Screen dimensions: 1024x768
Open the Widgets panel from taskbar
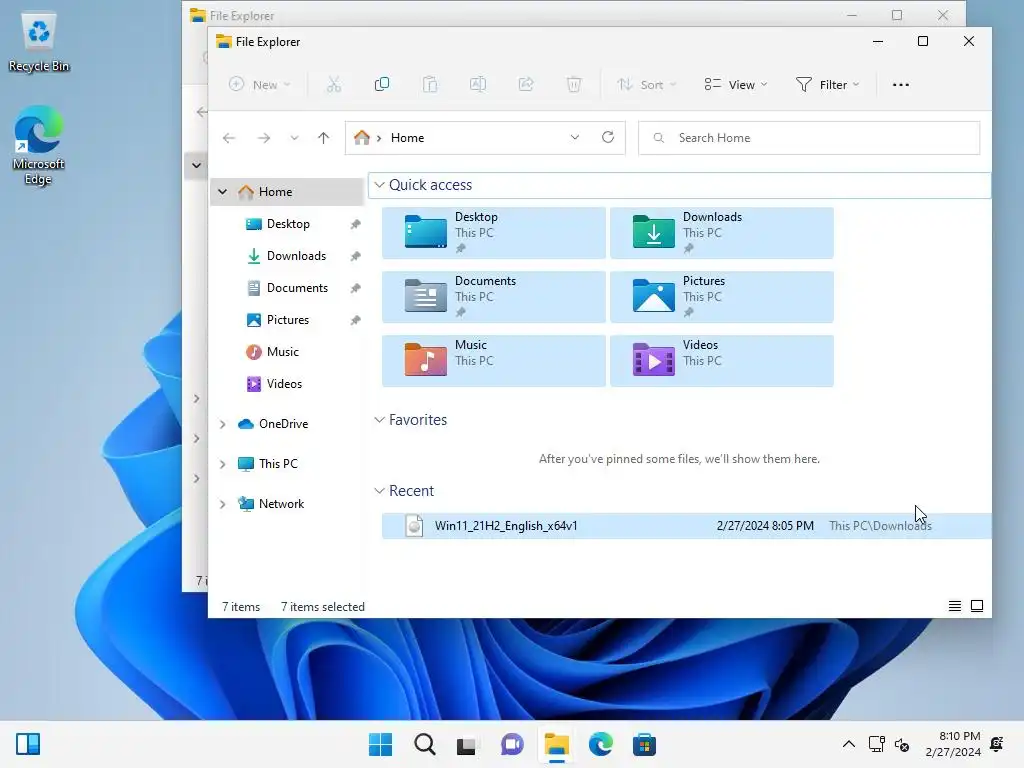pos(28,744)
